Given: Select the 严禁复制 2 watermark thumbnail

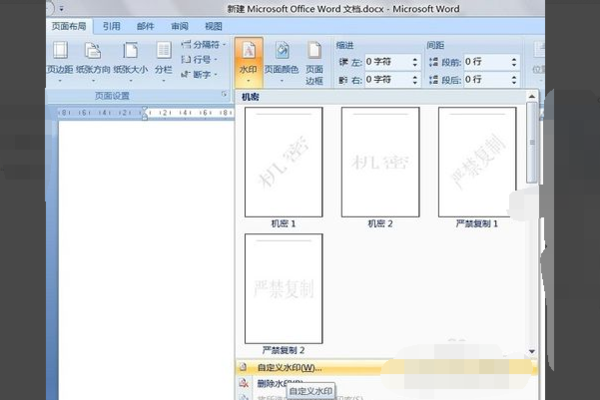Looking at the screenshot, I should (x=284, y=289).
